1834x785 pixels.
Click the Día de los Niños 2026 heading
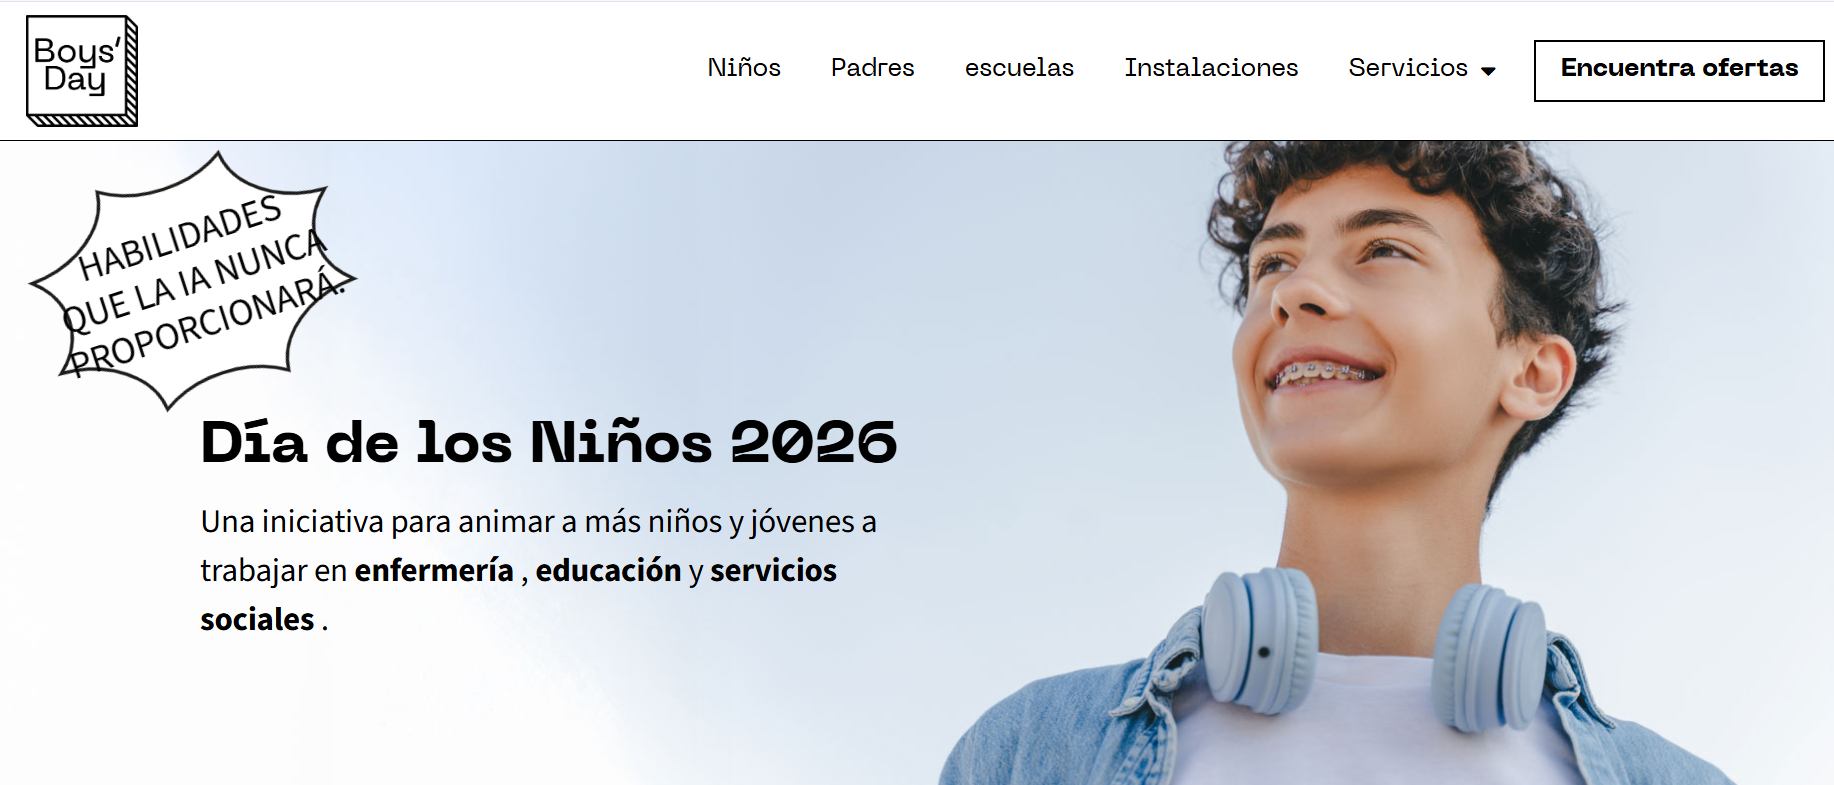point(549,442)
